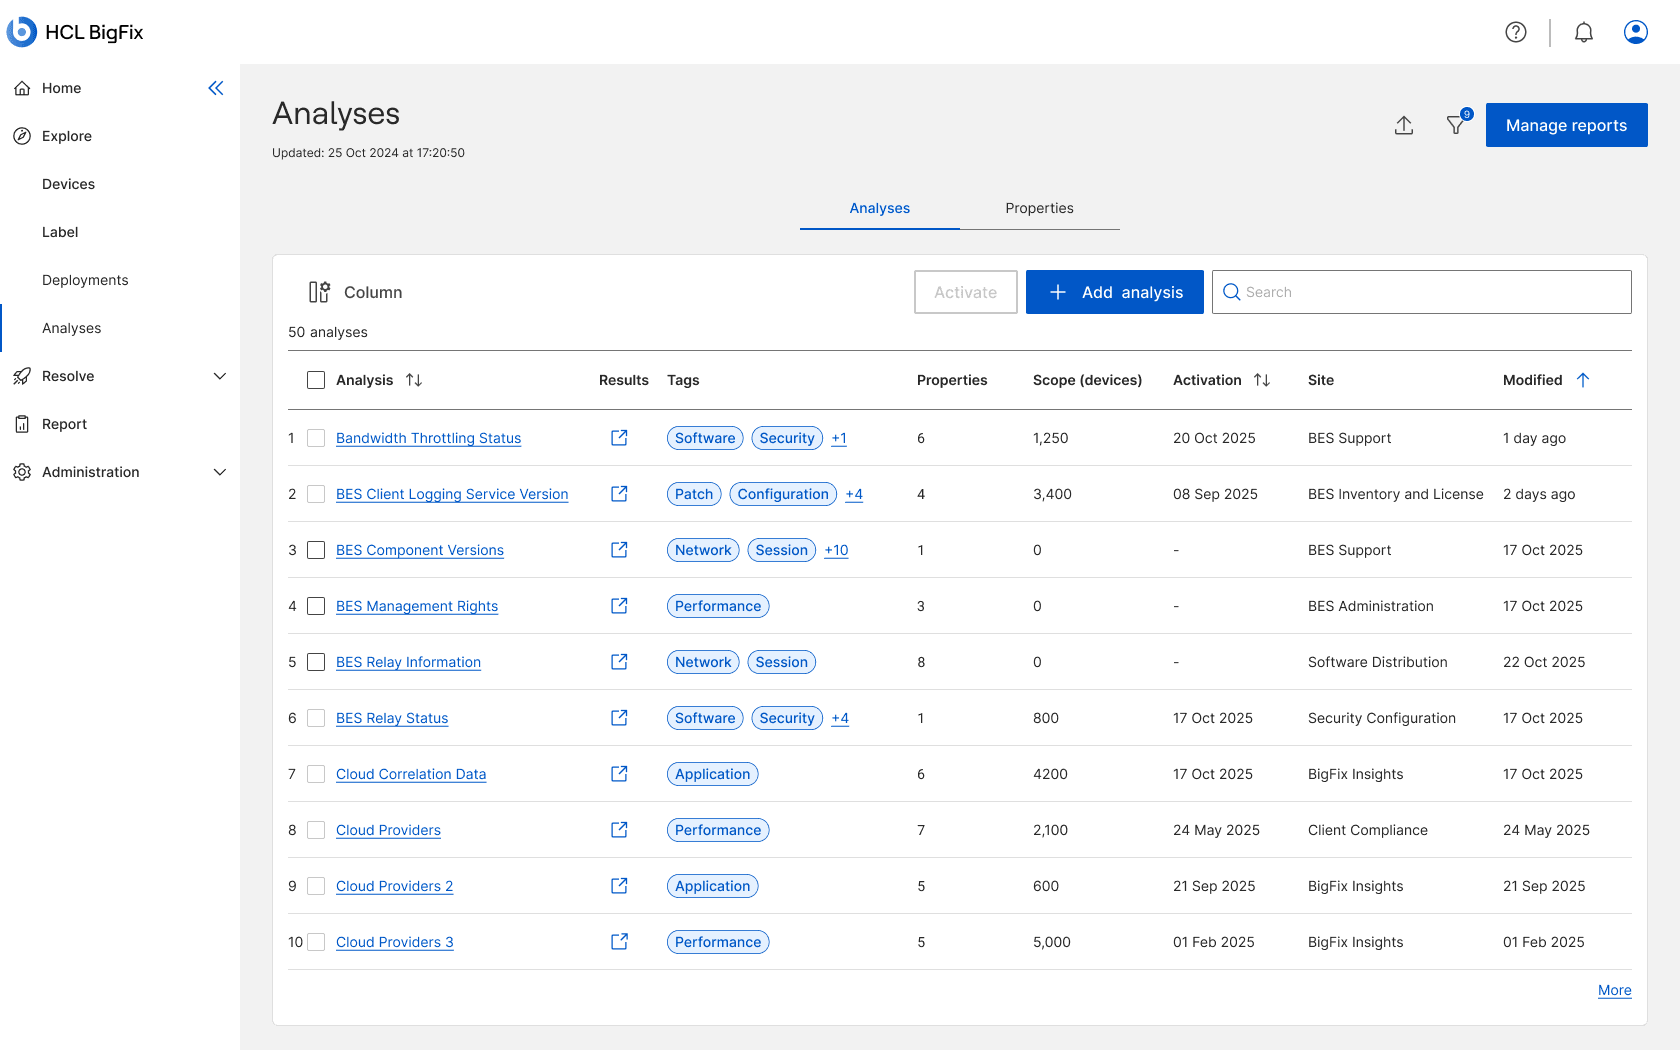1680x1050 pixels.
Task: Open the More link below table
Action: (1615, 990)
